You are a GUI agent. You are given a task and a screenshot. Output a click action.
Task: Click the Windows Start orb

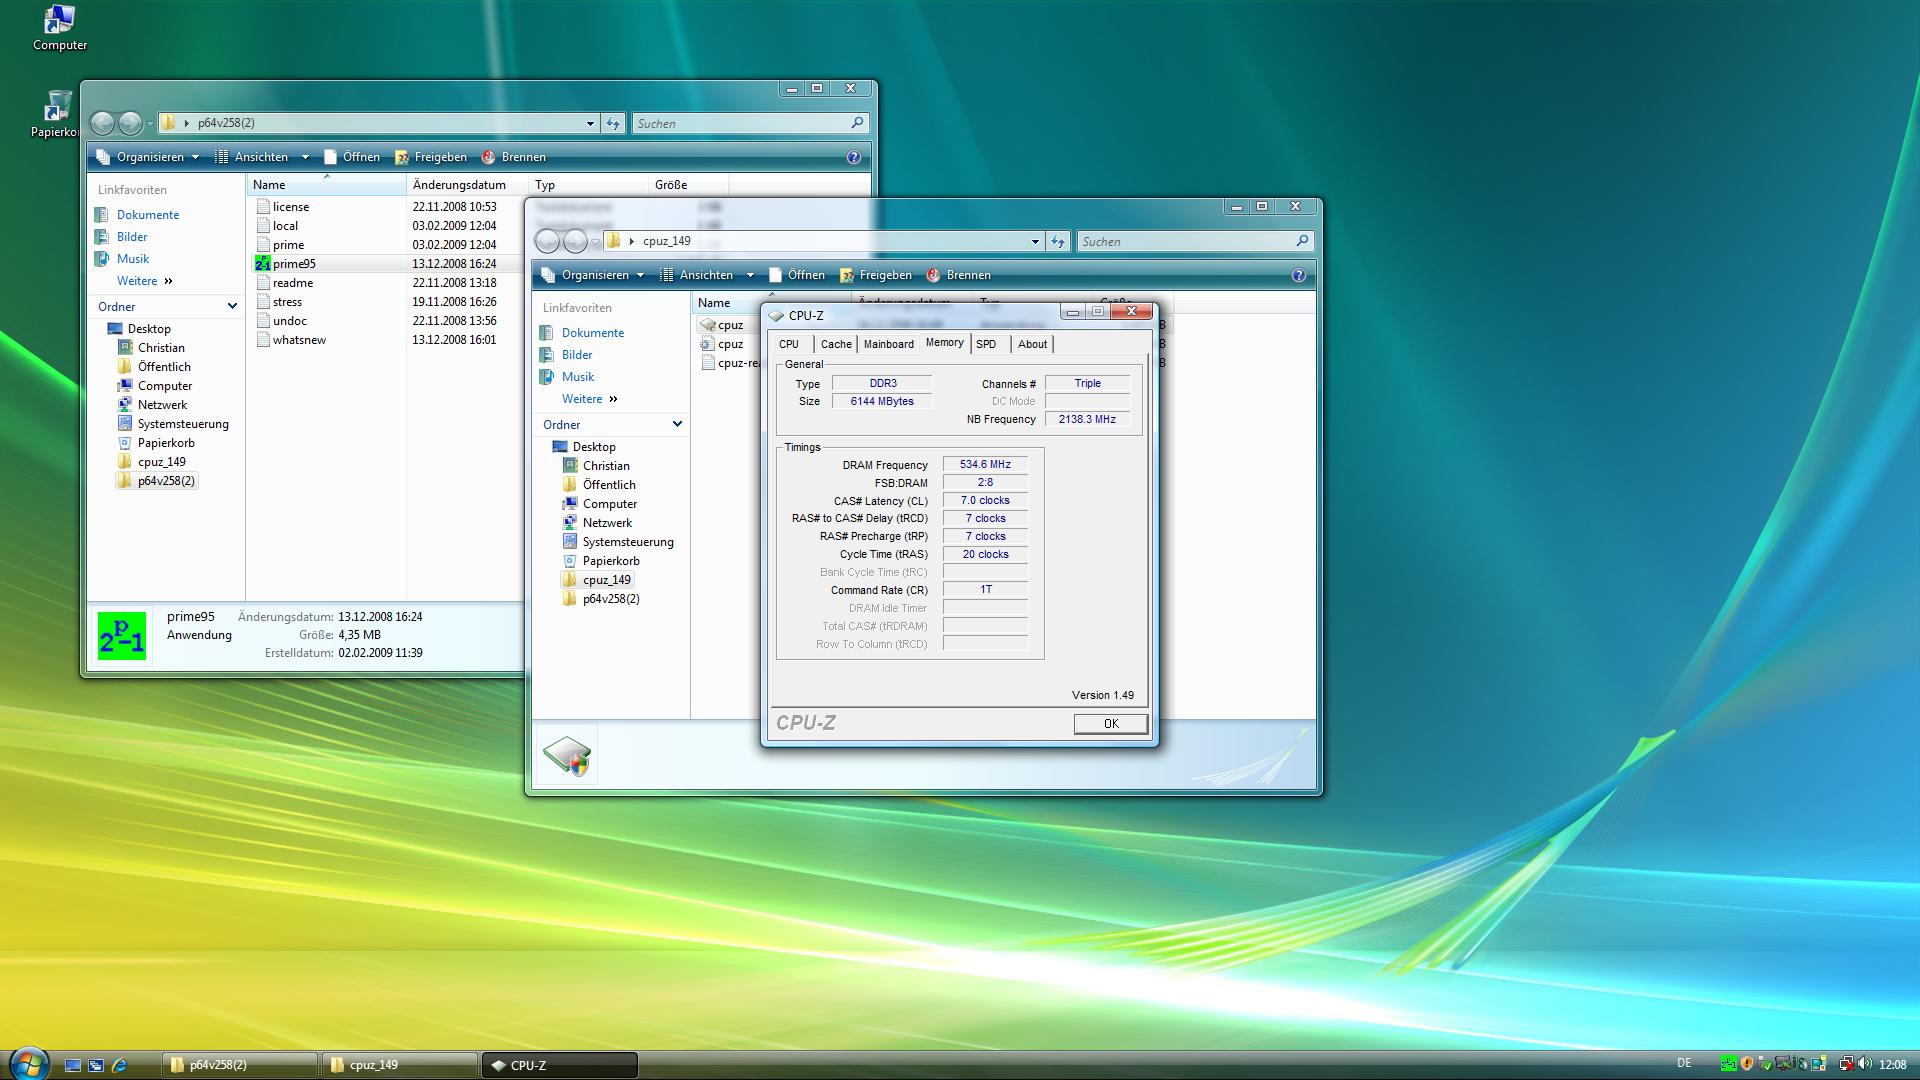[x=28, y=1064]
